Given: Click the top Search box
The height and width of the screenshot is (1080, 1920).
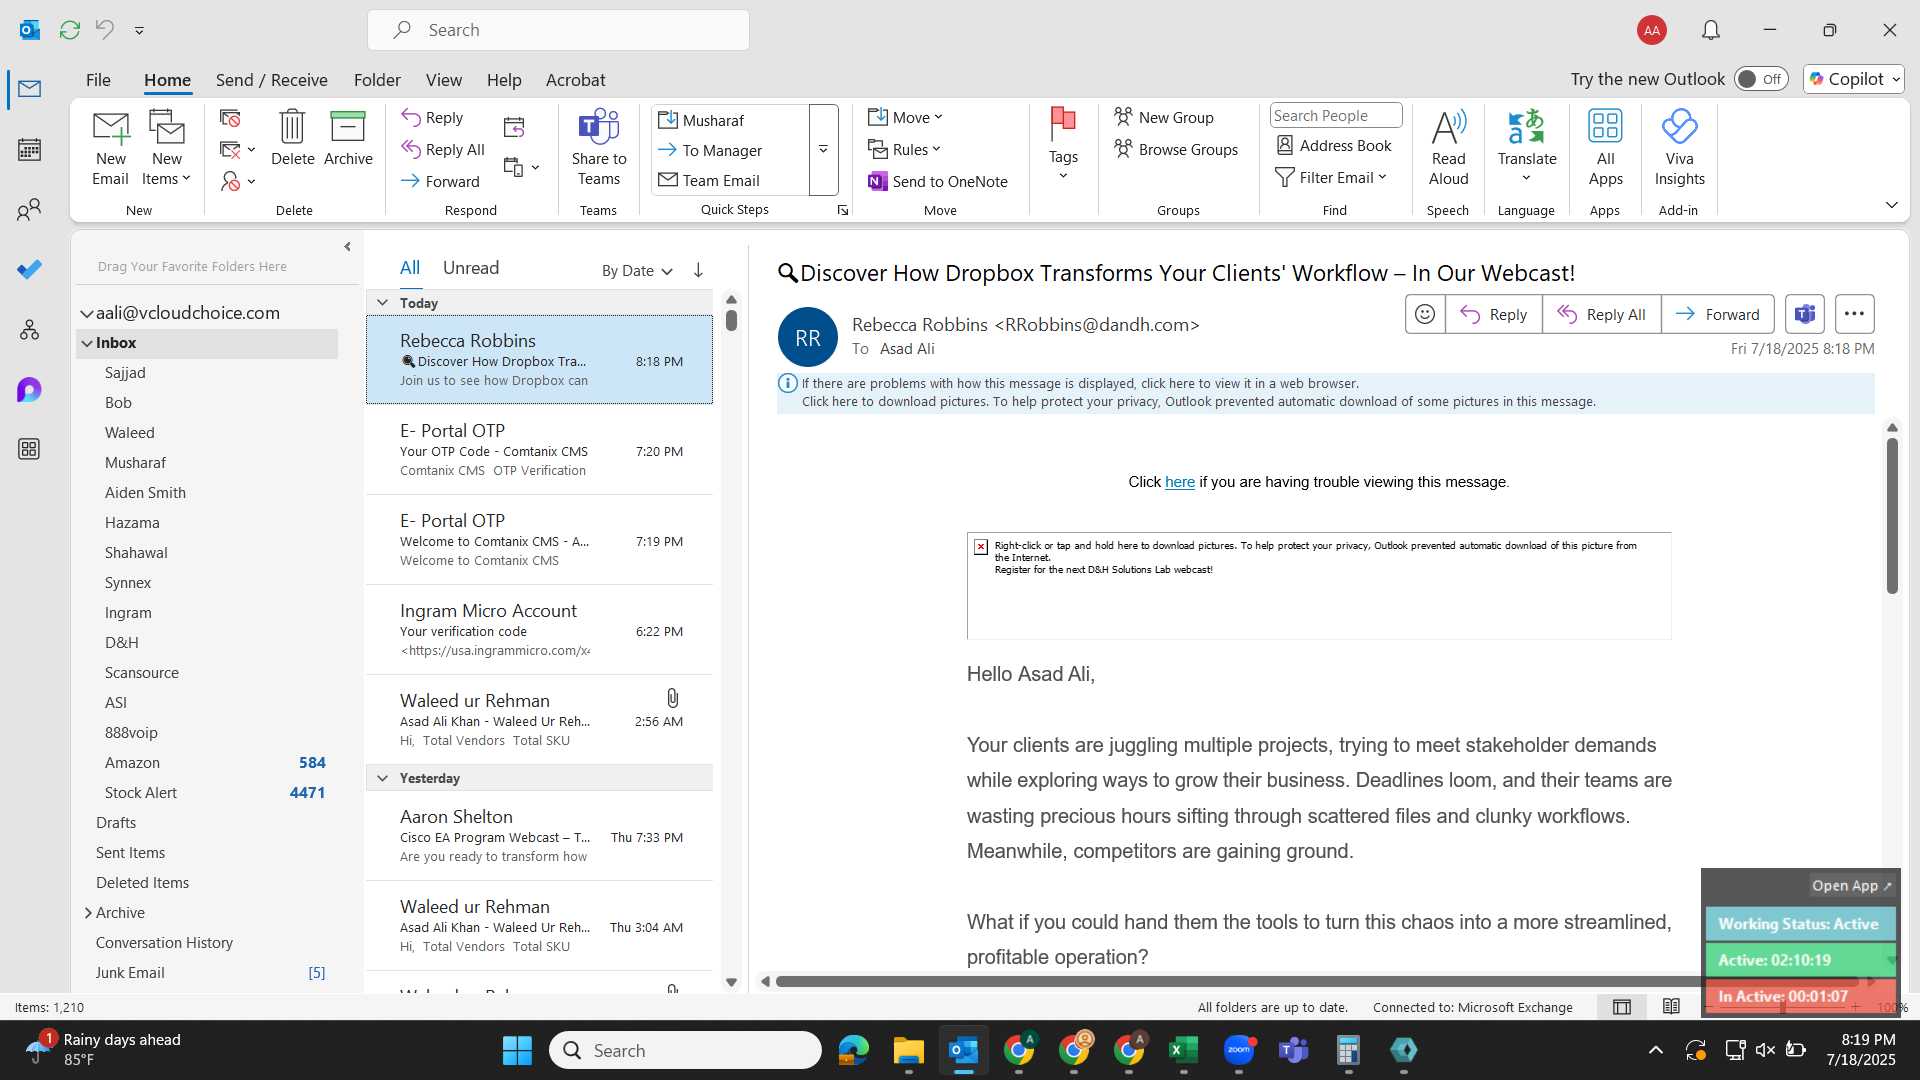Looking at the screenshot, I should click(558, 30).
